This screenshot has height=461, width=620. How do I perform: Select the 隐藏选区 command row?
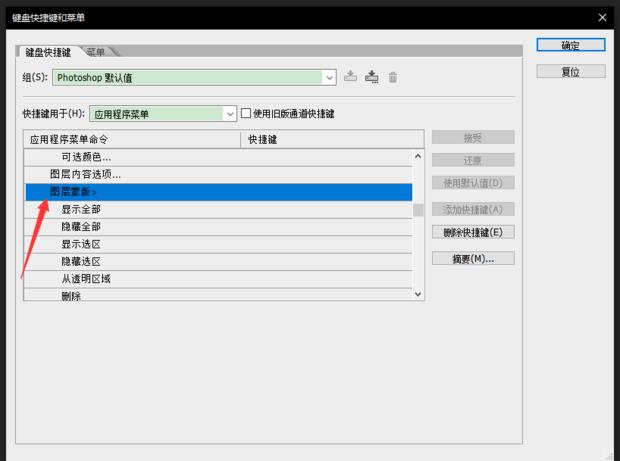81,261
